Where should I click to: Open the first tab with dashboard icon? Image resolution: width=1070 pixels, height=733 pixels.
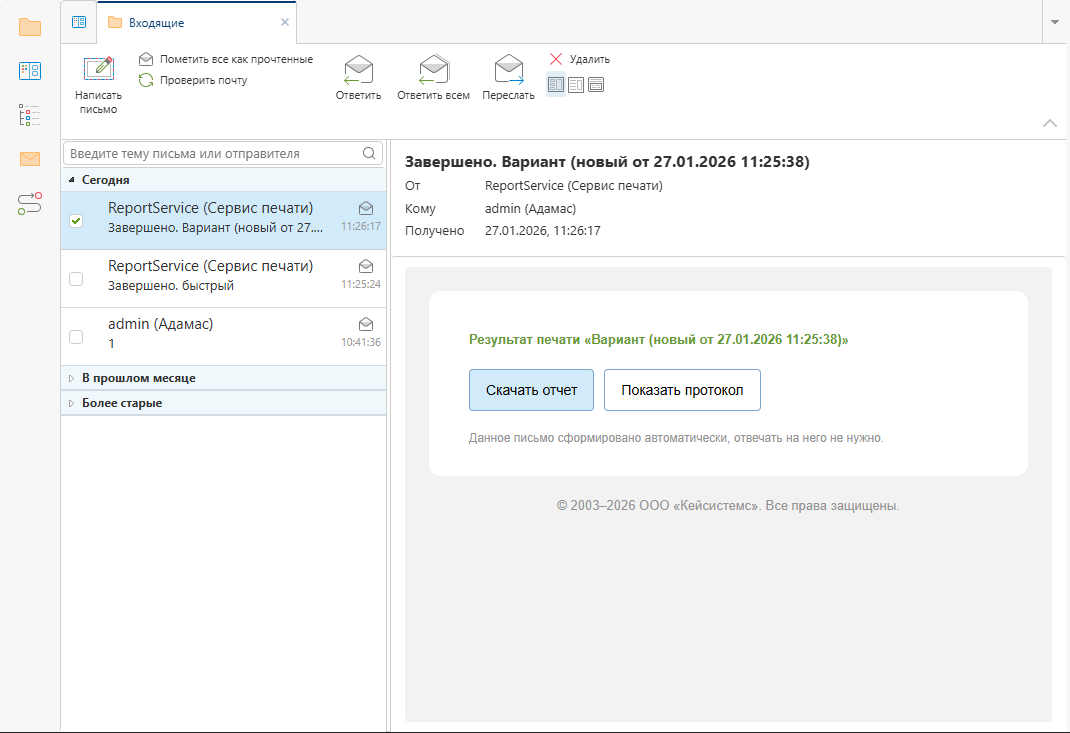tap(79, 22)
